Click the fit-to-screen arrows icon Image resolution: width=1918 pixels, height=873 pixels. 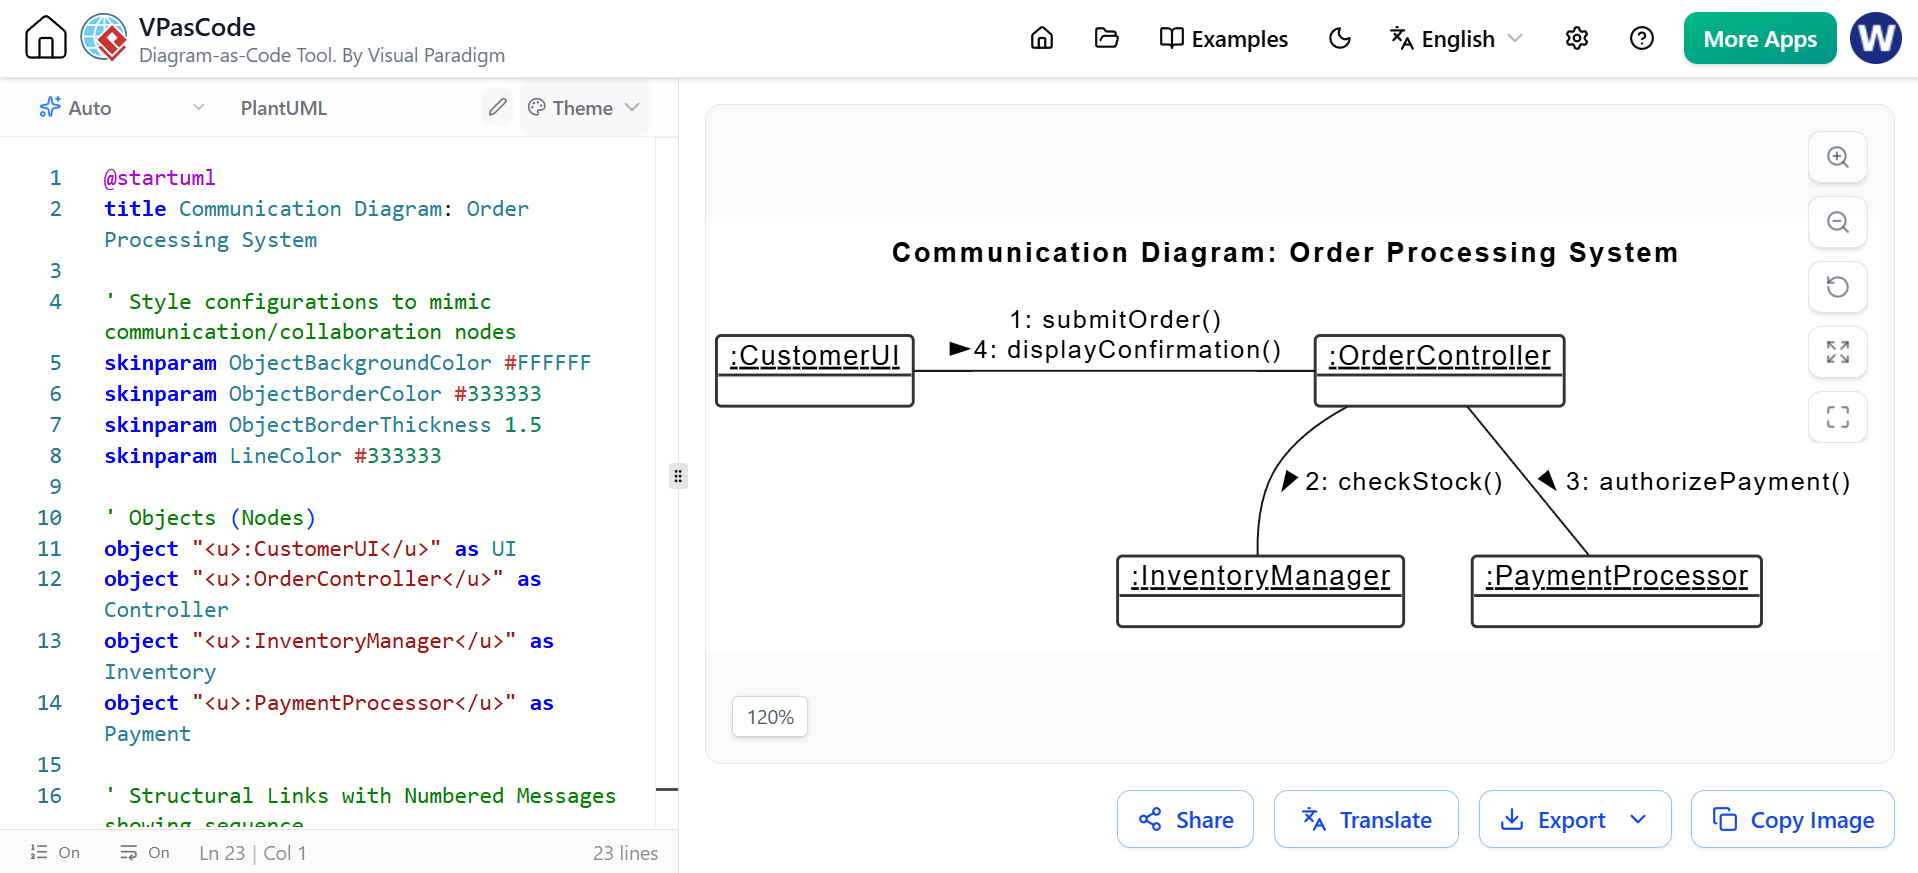(1838, 352)
